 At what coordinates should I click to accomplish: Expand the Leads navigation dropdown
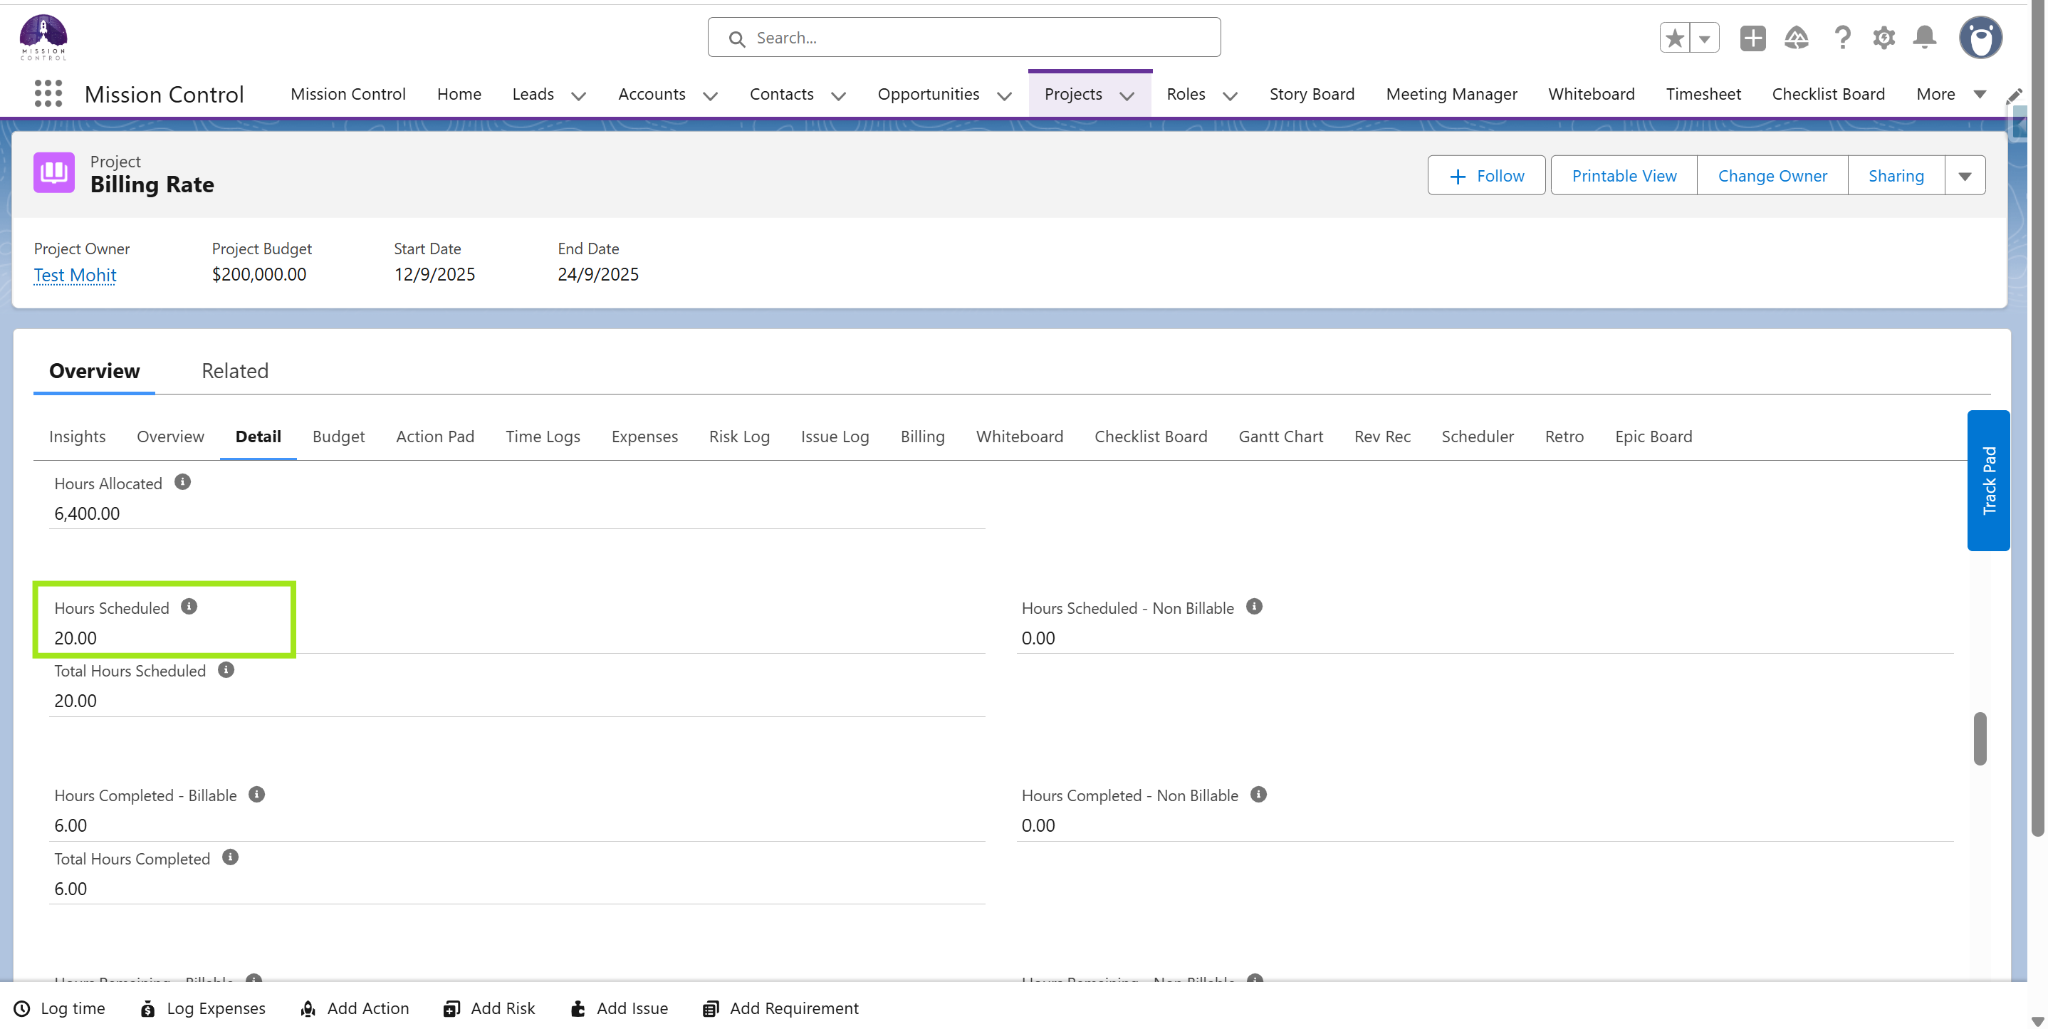point(578,96)
